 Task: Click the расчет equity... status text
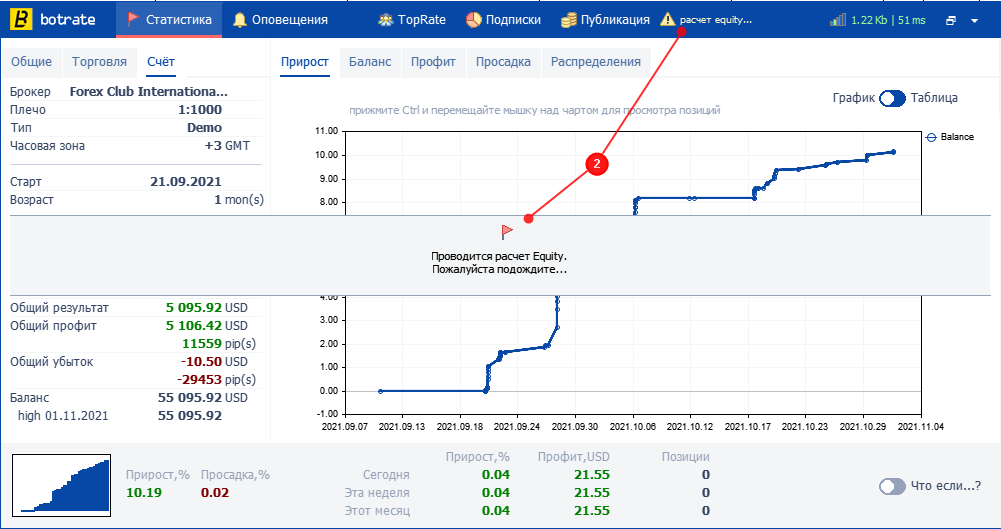[x=716, y=20]
